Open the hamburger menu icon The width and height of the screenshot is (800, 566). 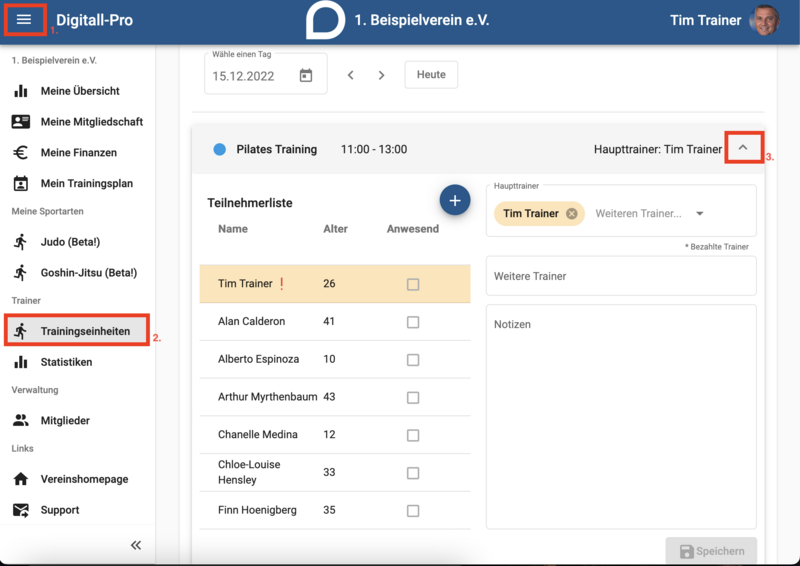click(x=24, y=19)
